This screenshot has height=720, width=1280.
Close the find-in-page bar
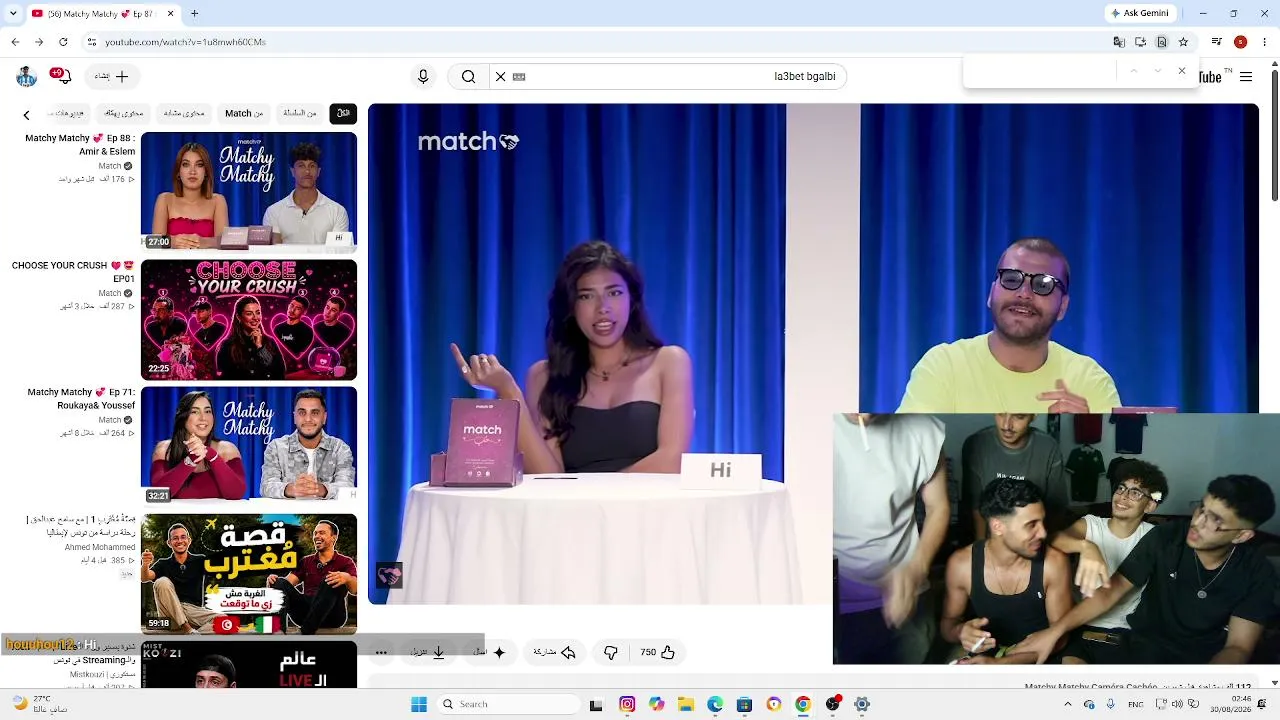click(1182, 71)
